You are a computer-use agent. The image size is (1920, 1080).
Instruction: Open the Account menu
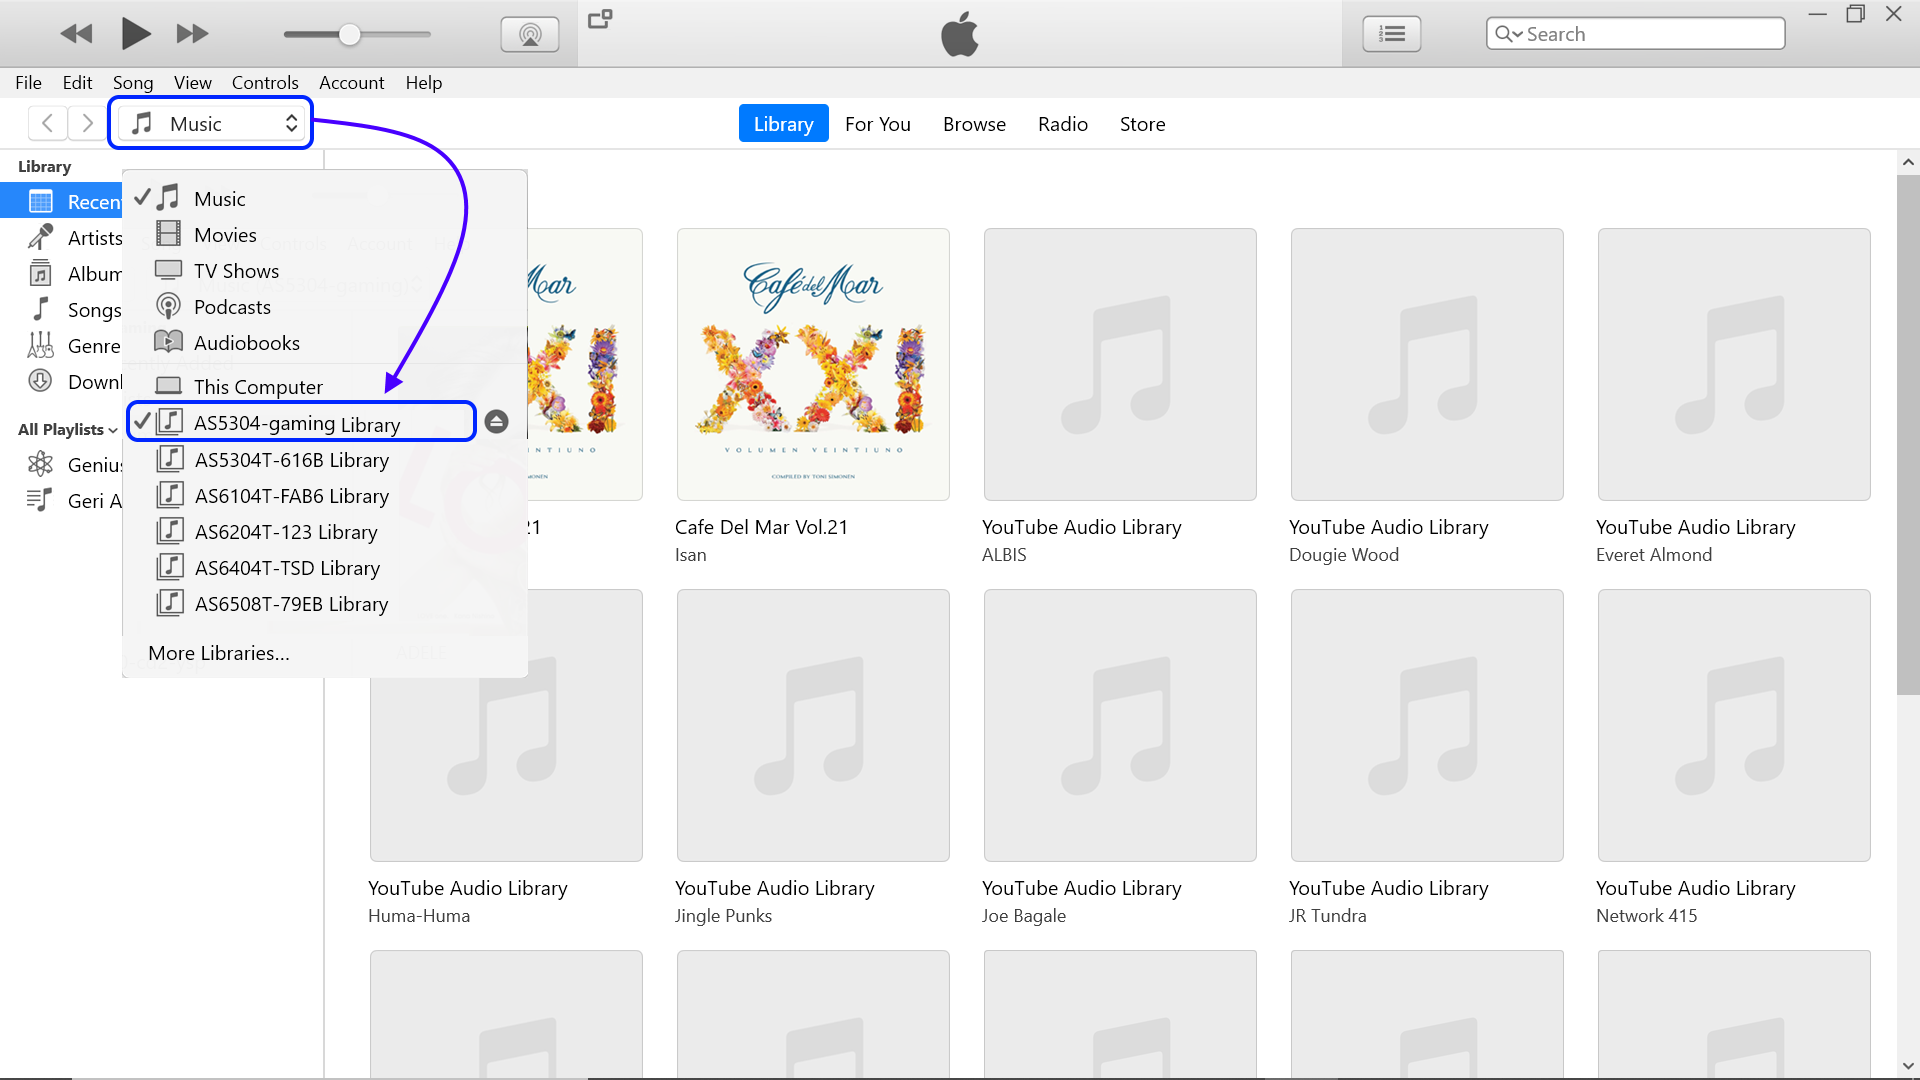351,83
